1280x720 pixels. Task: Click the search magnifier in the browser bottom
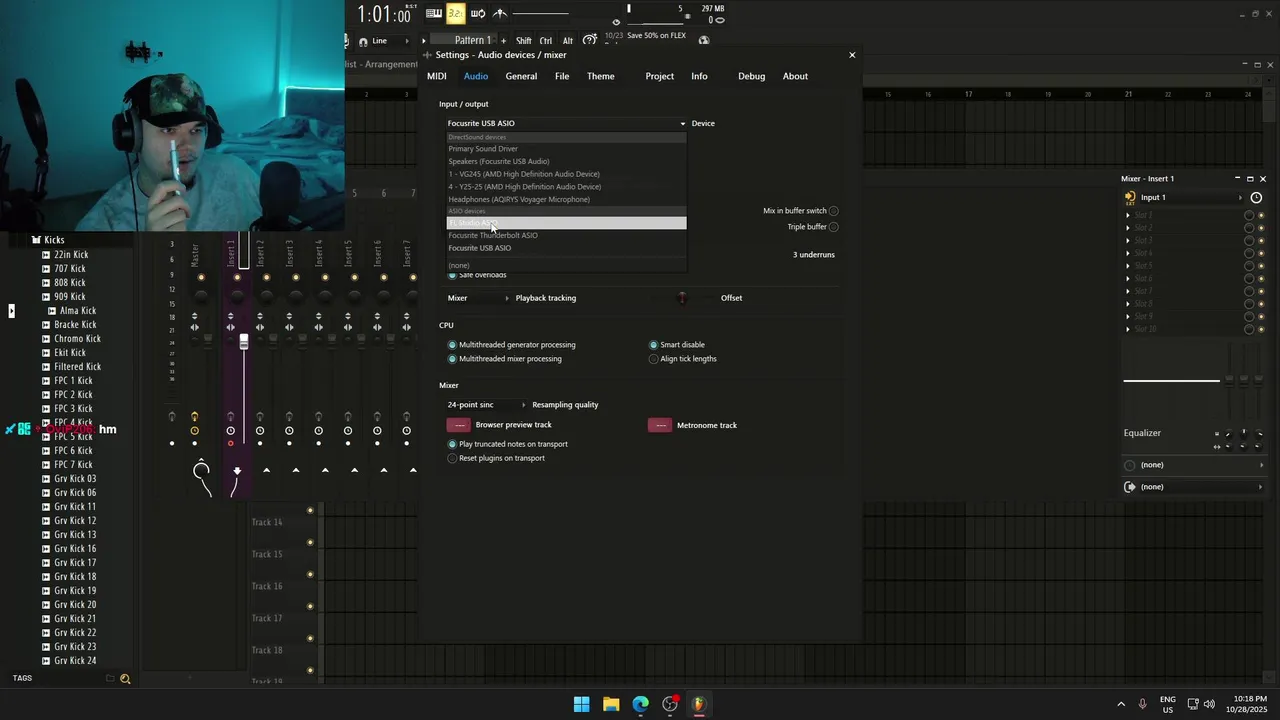tap(125, 679)
